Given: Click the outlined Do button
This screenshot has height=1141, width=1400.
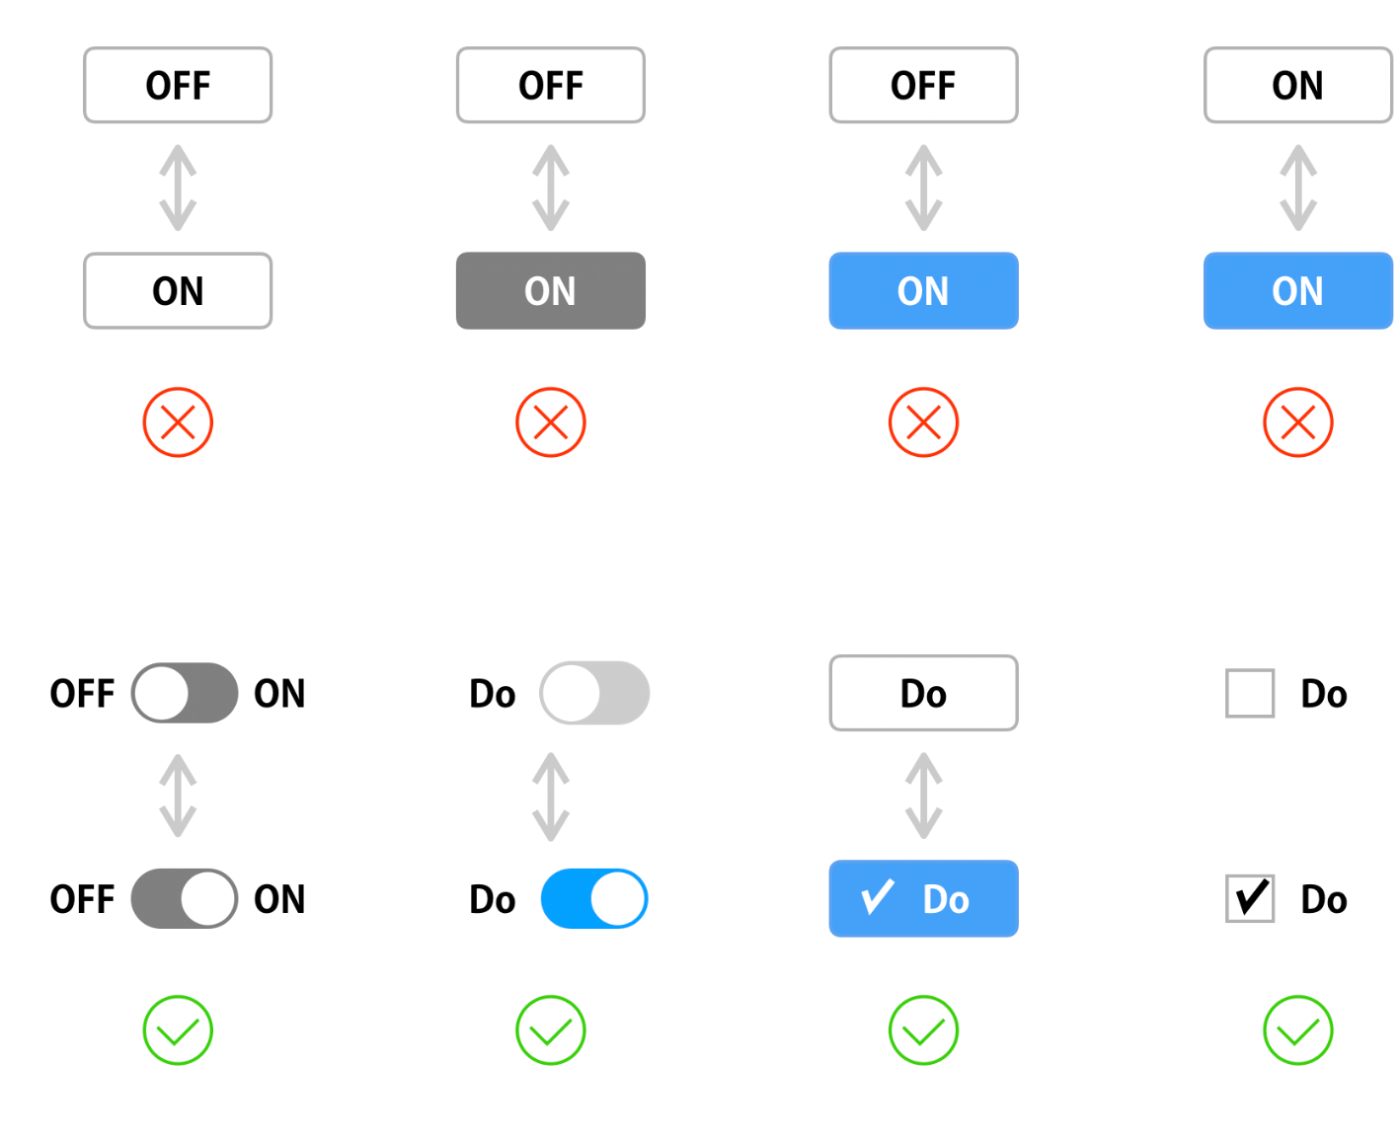Looking at the screenshot, I should coord(924,693).
